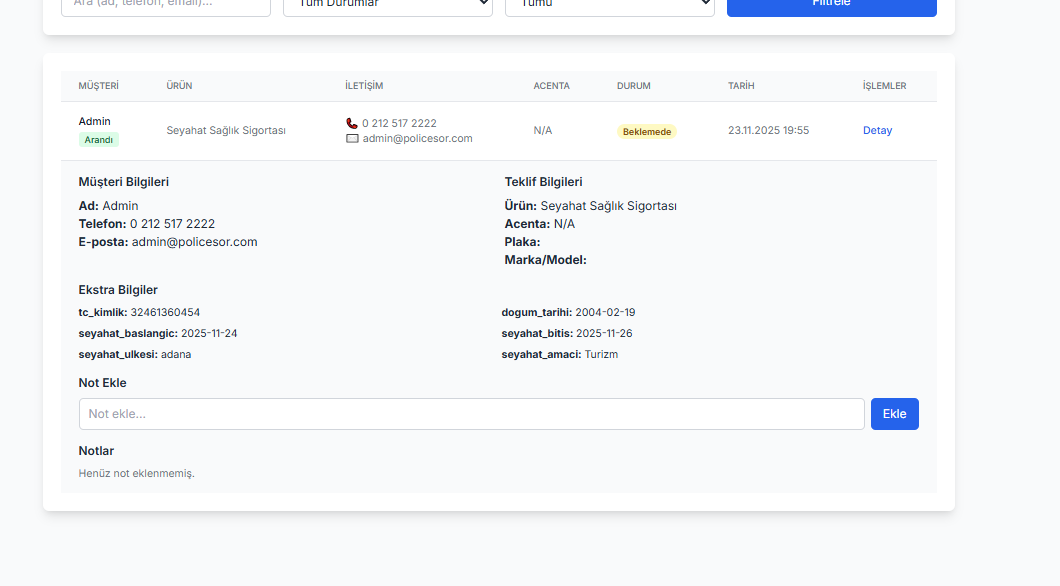Click the Ekstra Bilgiler heading
1060x586 pixels.
(118, 290)
